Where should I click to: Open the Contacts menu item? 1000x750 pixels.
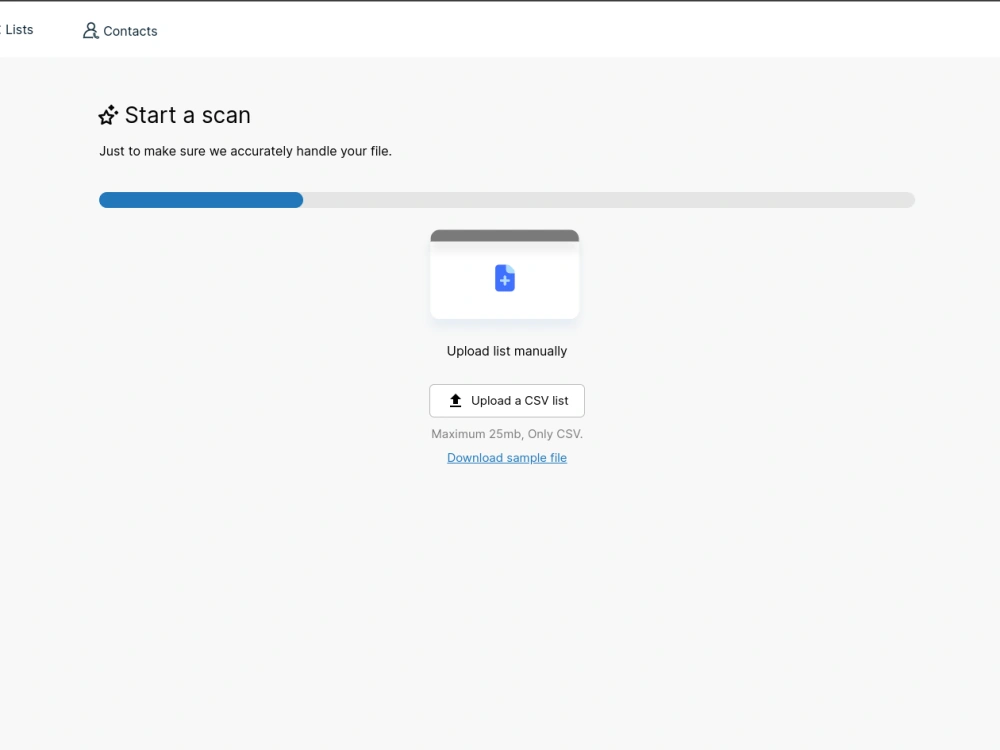click(120, 31)
